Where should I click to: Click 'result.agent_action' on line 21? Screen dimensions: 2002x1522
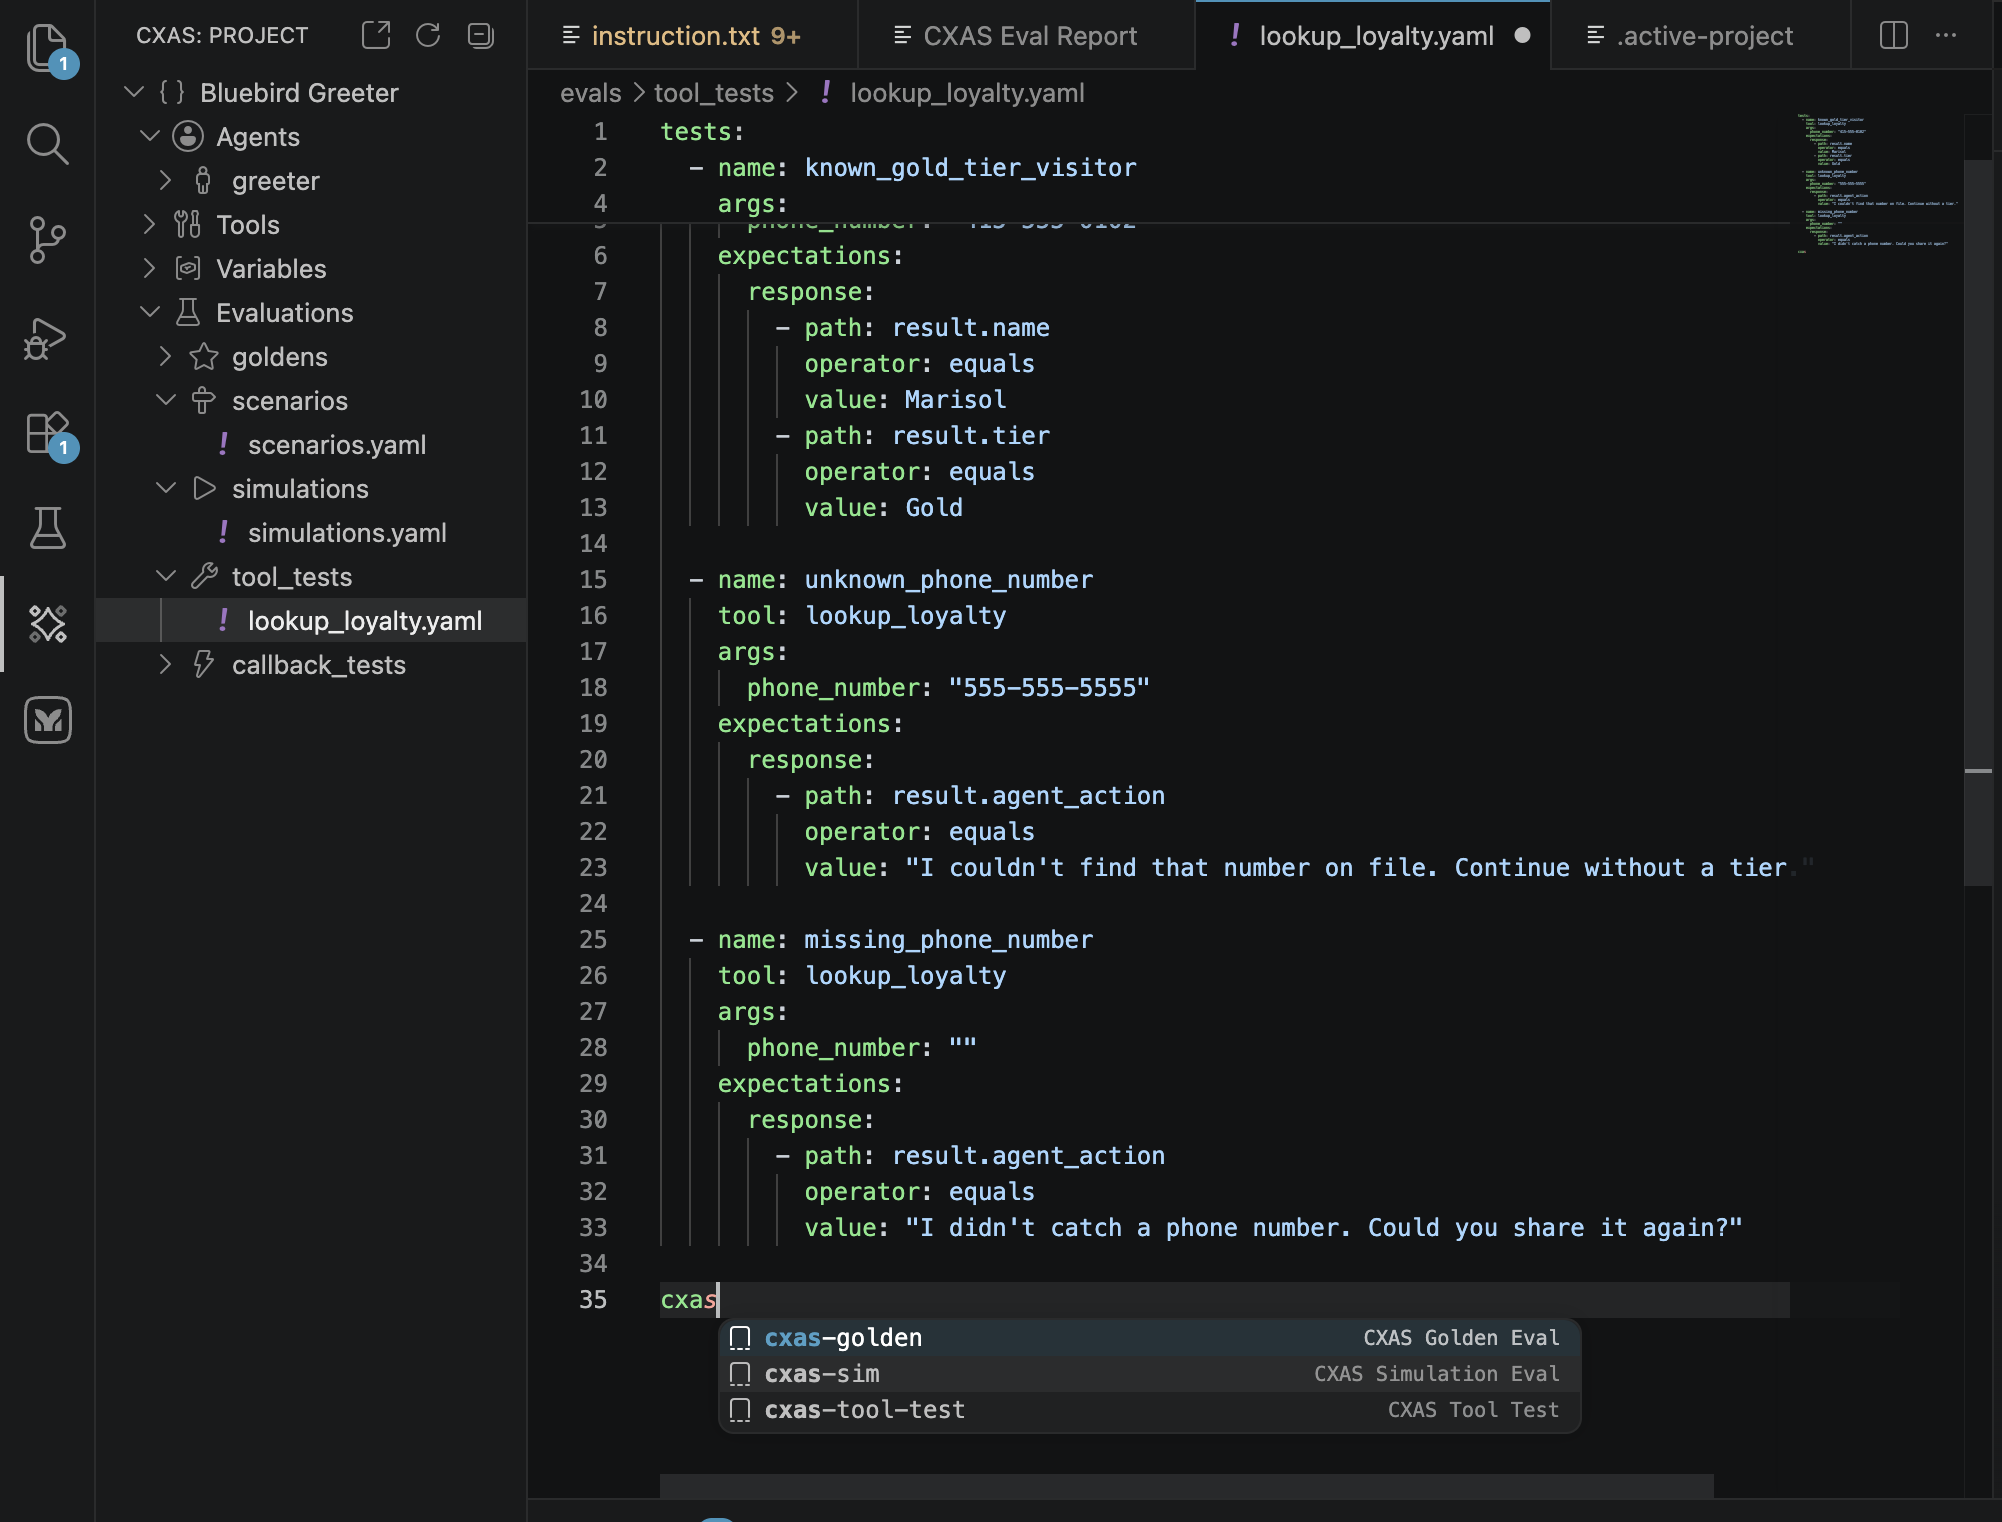1028,796
